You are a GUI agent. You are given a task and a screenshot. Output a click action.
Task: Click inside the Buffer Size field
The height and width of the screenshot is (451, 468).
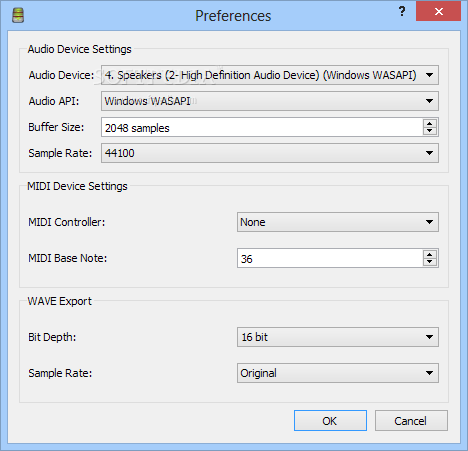click(x=262, y=127)
